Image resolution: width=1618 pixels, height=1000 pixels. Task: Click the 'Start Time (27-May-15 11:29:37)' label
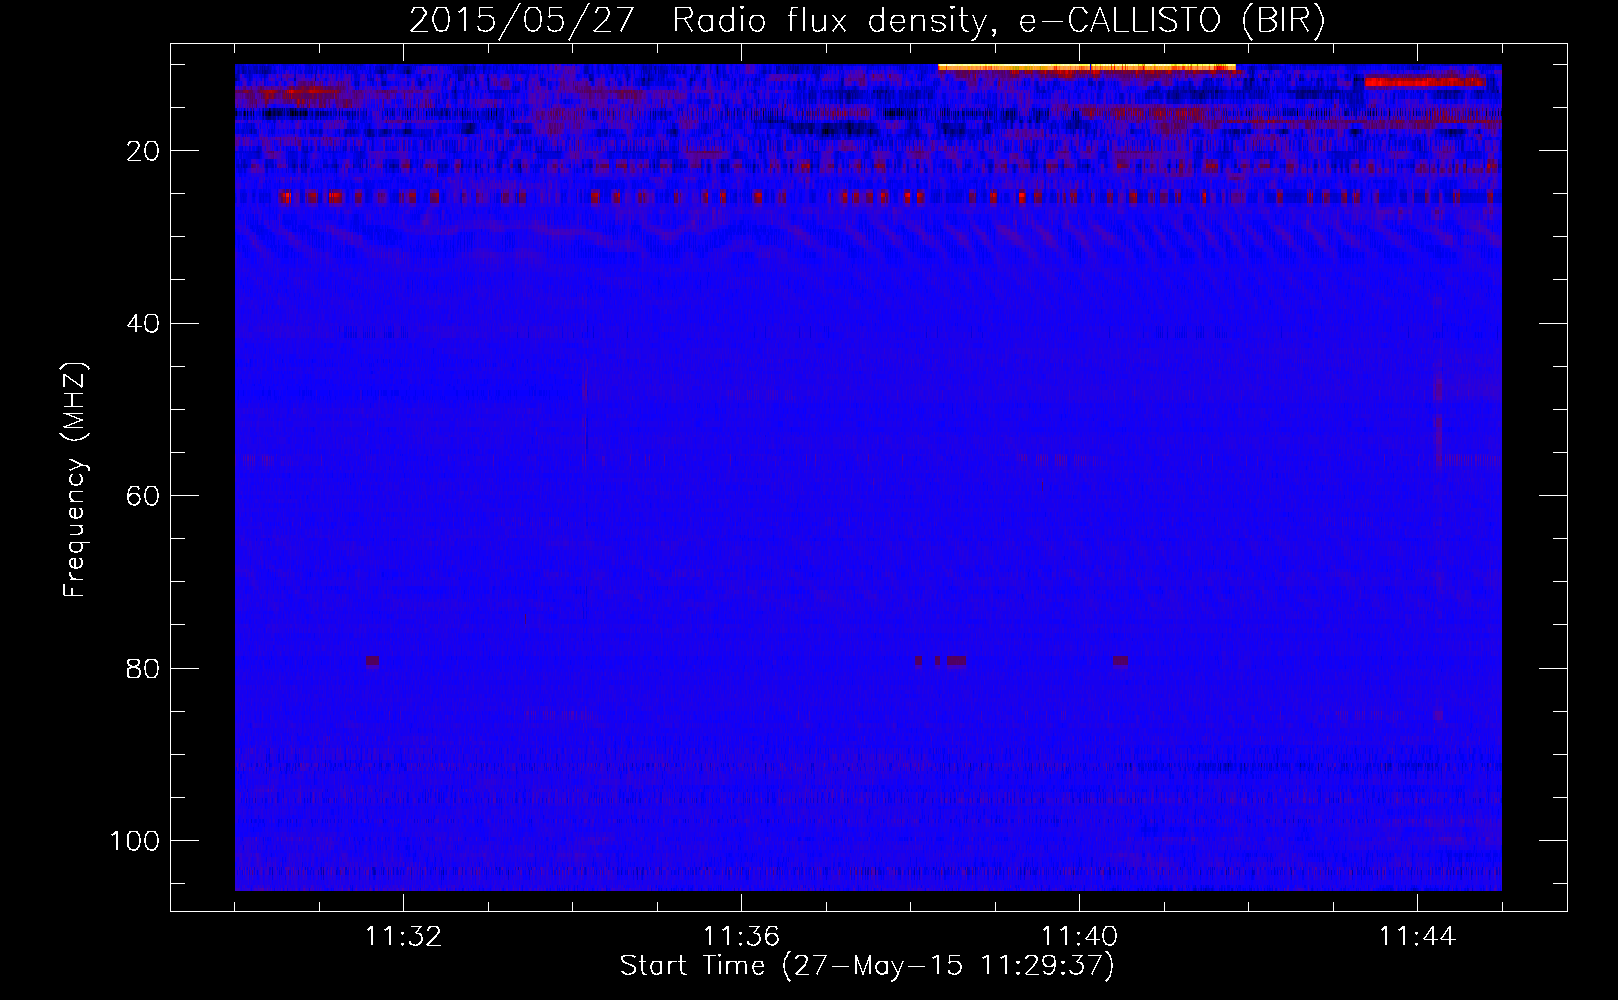867,966
